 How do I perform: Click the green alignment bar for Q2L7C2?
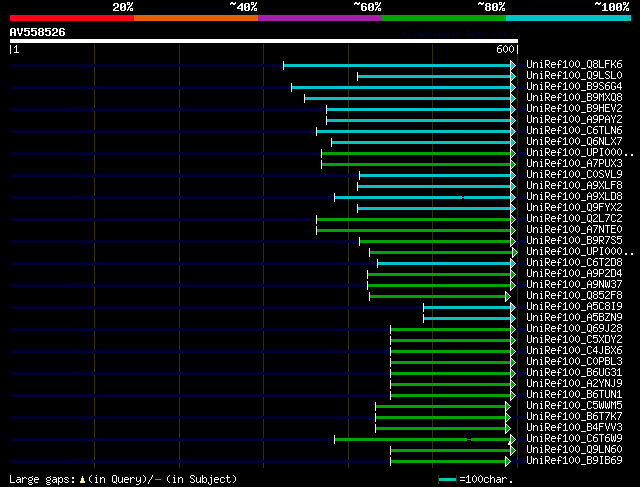pyautogui.click(x=413, y=220)
